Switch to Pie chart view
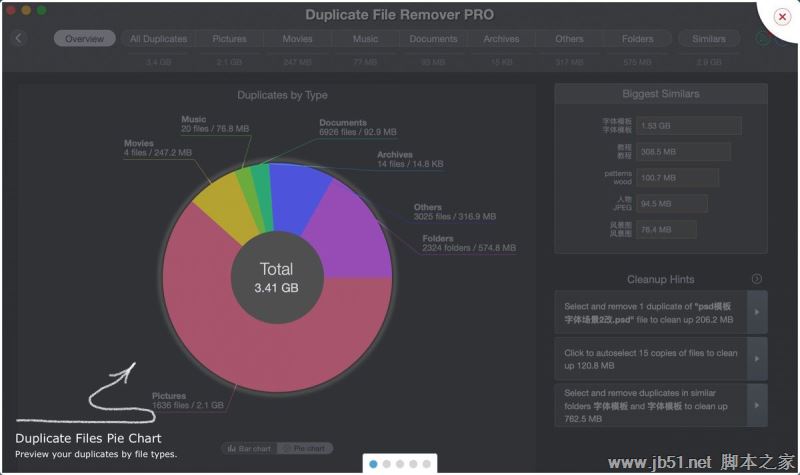Image resolution: width=800 pixels, height=475 pixels. point(305,448)
